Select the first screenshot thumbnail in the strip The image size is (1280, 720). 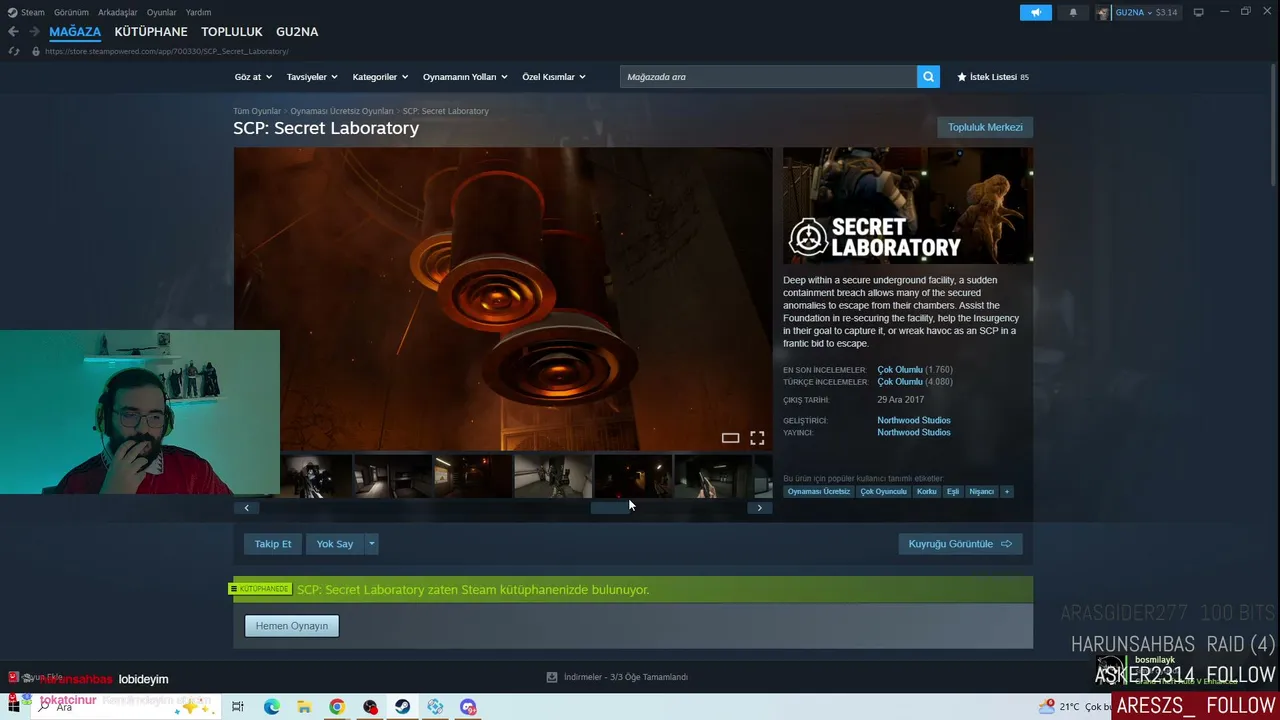(x=316, y=476)
